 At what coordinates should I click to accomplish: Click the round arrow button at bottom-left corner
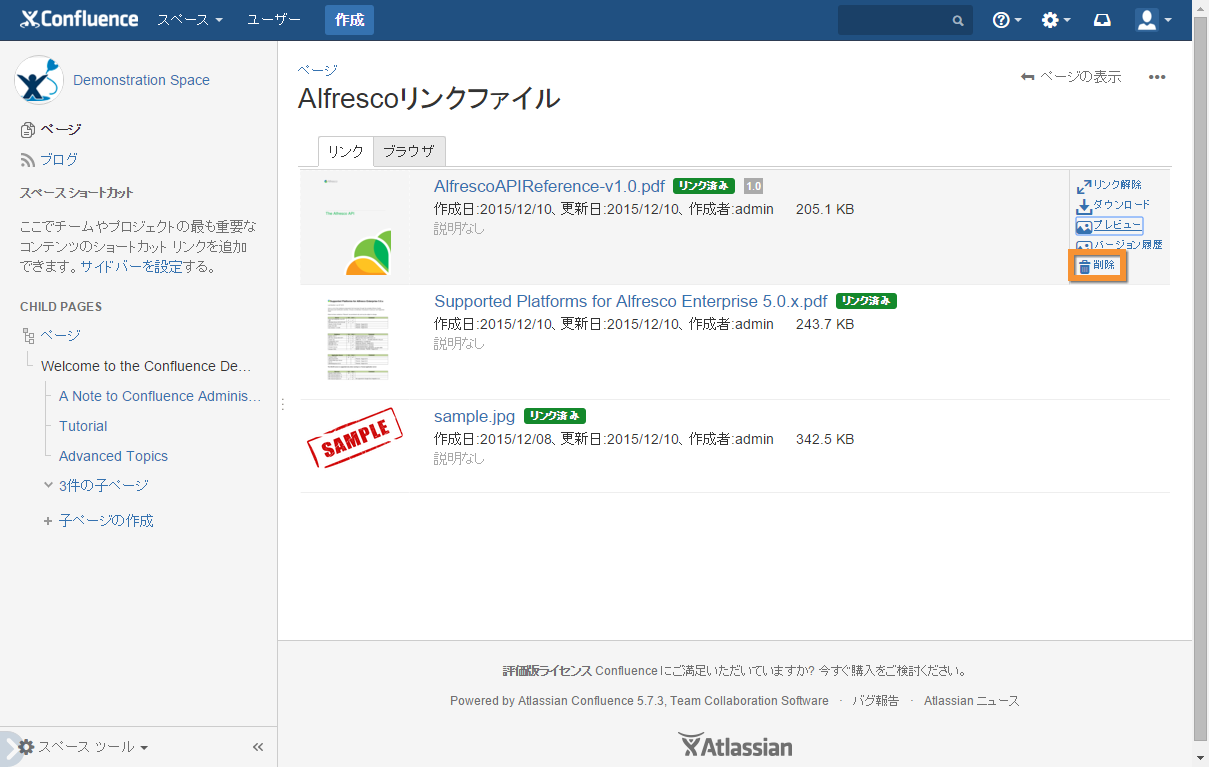point(8,748)
